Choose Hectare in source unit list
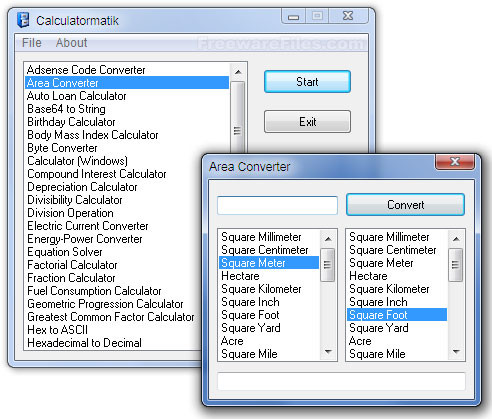Viewport: 492px width, 419px height. 269,276
